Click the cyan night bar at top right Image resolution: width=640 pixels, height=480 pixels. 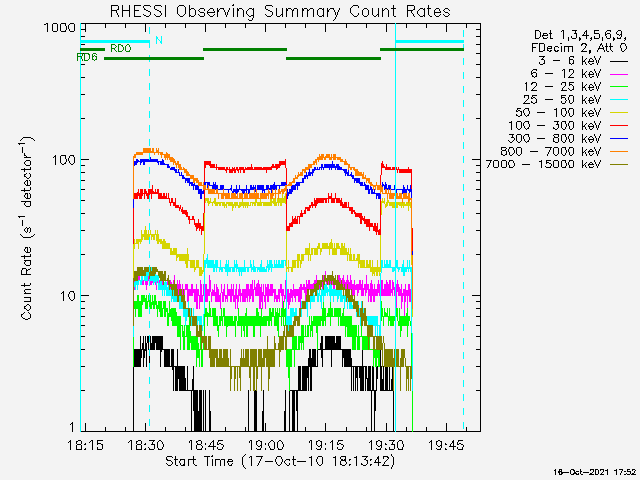(x=429, y=41)
